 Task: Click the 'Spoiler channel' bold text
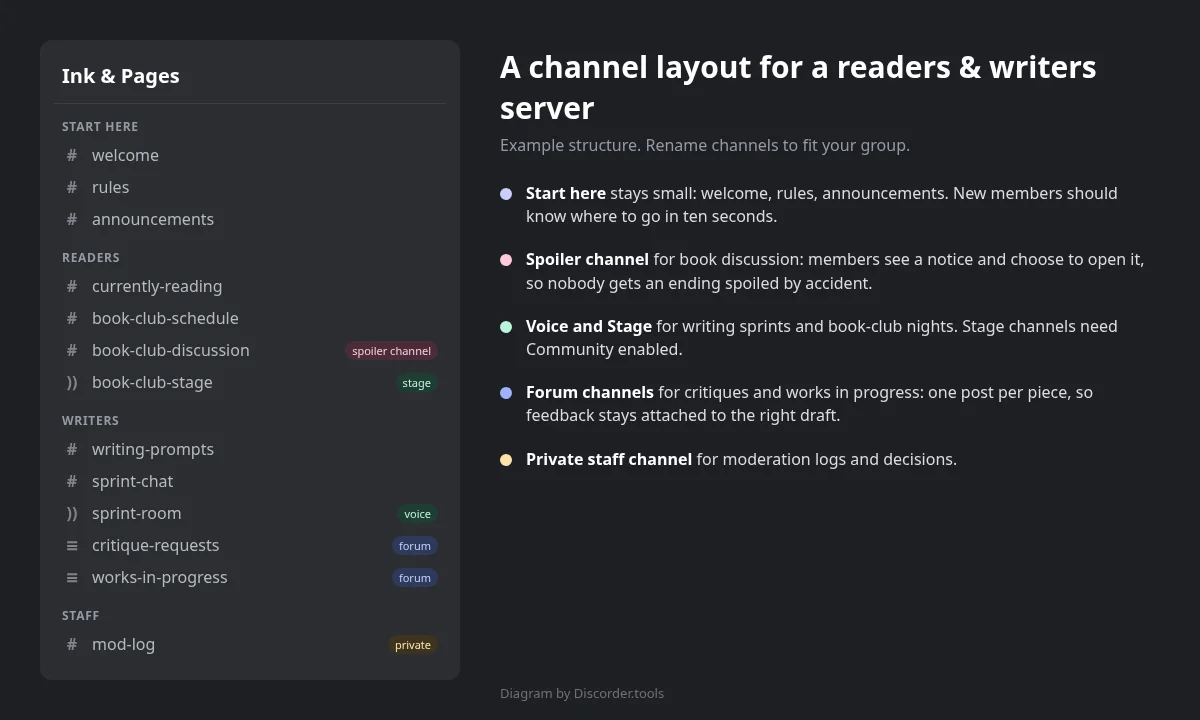click(587, 259)
